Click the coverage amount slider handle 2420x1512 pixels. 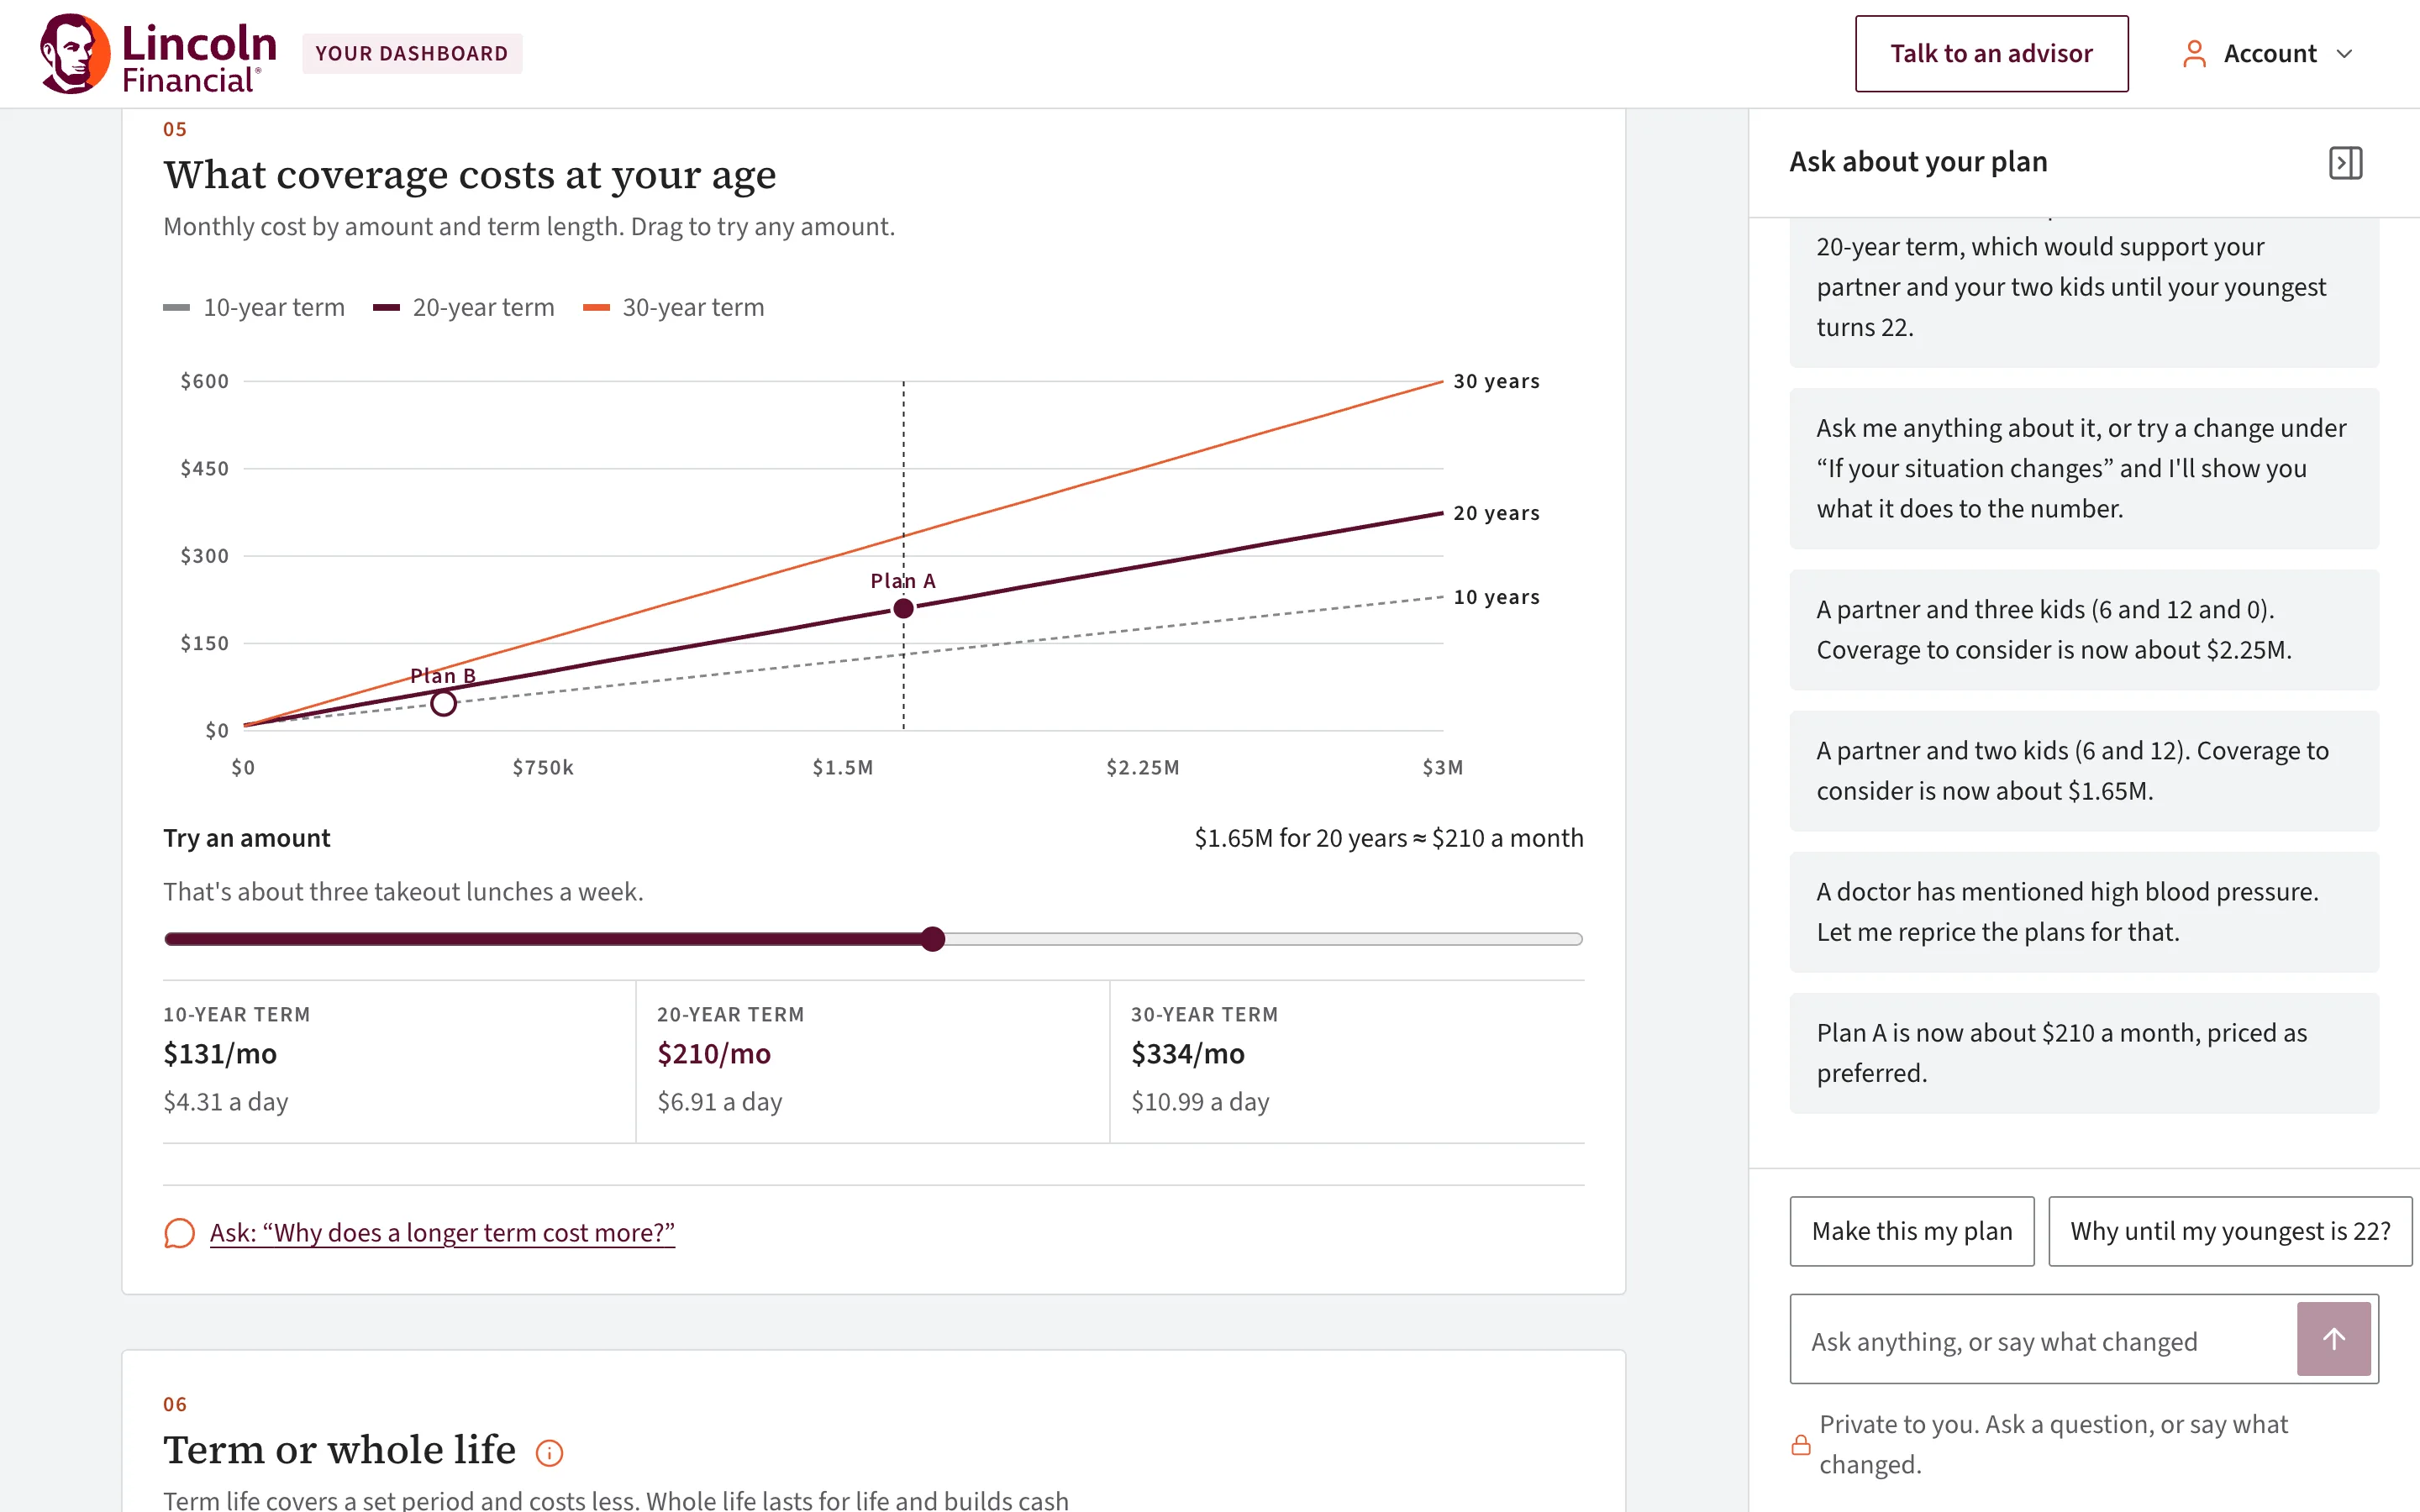(932, 939)
